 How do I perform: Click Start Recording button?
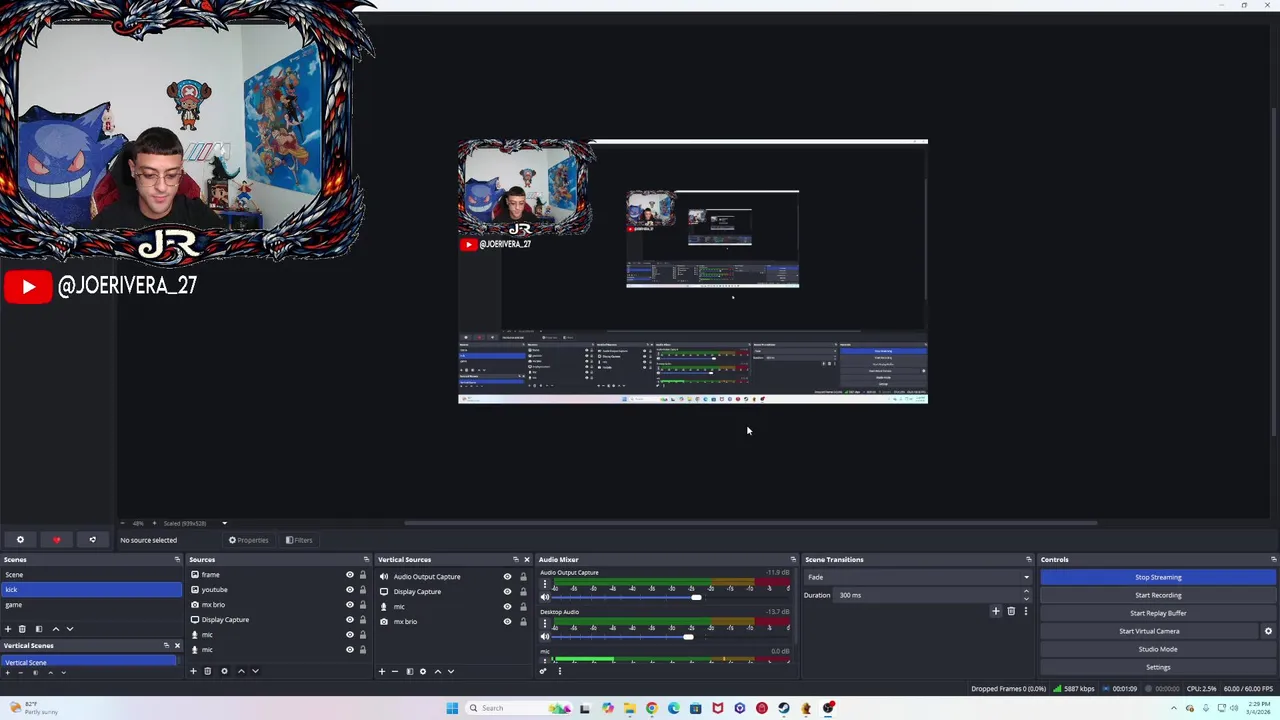[1158, 595]
